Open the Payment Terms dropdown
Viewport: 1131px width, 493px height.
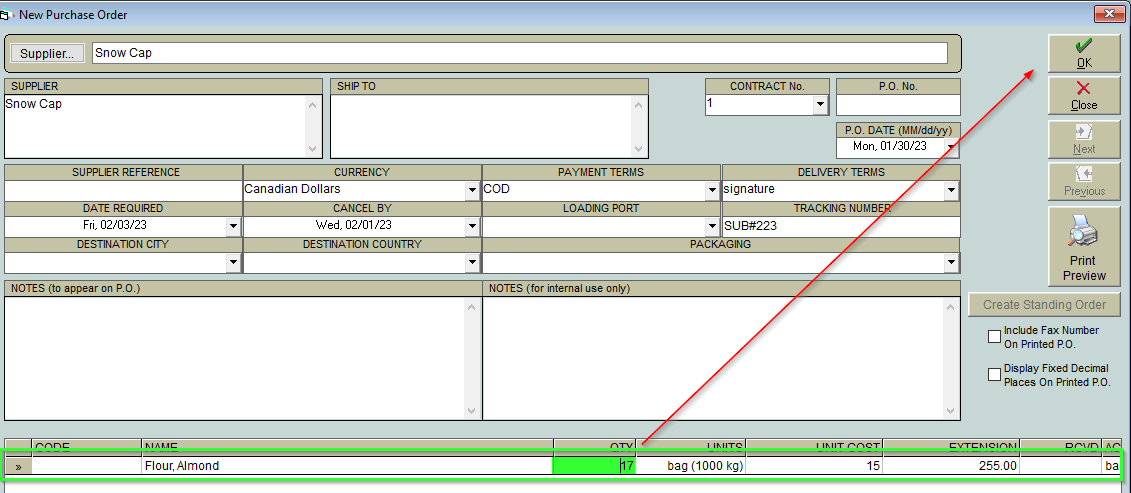[712, 191]
